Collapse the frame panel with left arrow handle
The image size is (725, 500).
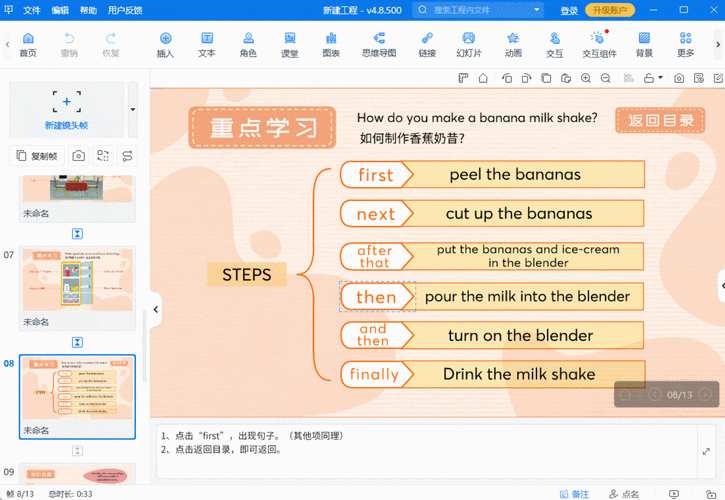pos(156,309)
